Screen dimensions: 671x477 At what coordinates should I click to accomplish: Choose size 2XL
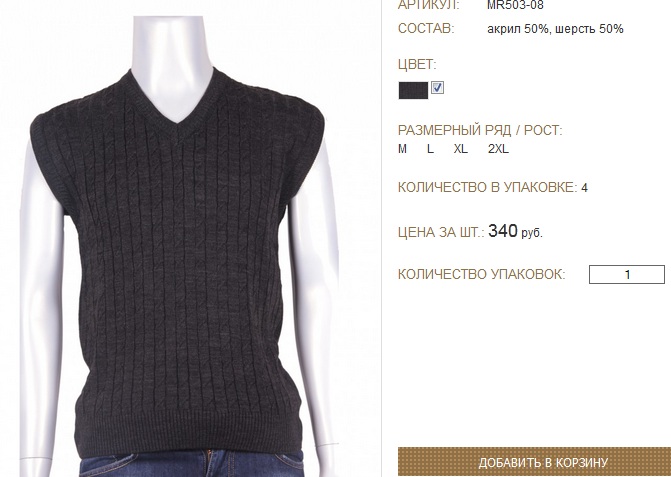click(498, 149)
